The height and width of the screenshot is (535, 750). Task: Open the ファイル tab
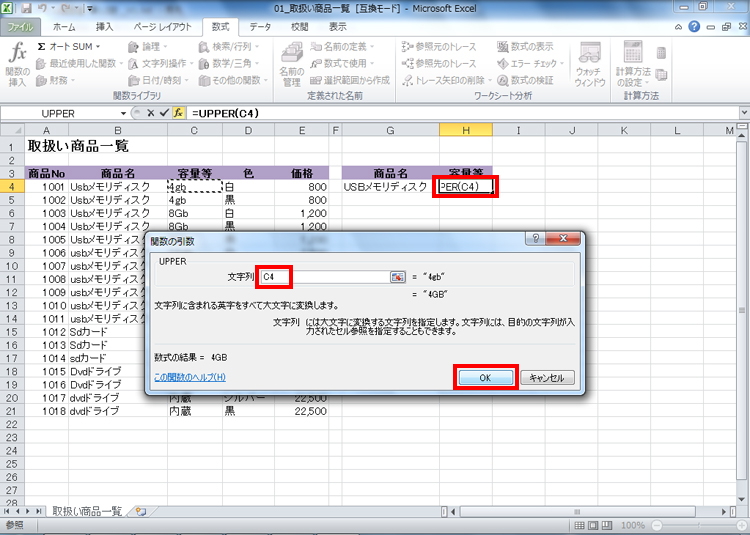click(20, 27)
